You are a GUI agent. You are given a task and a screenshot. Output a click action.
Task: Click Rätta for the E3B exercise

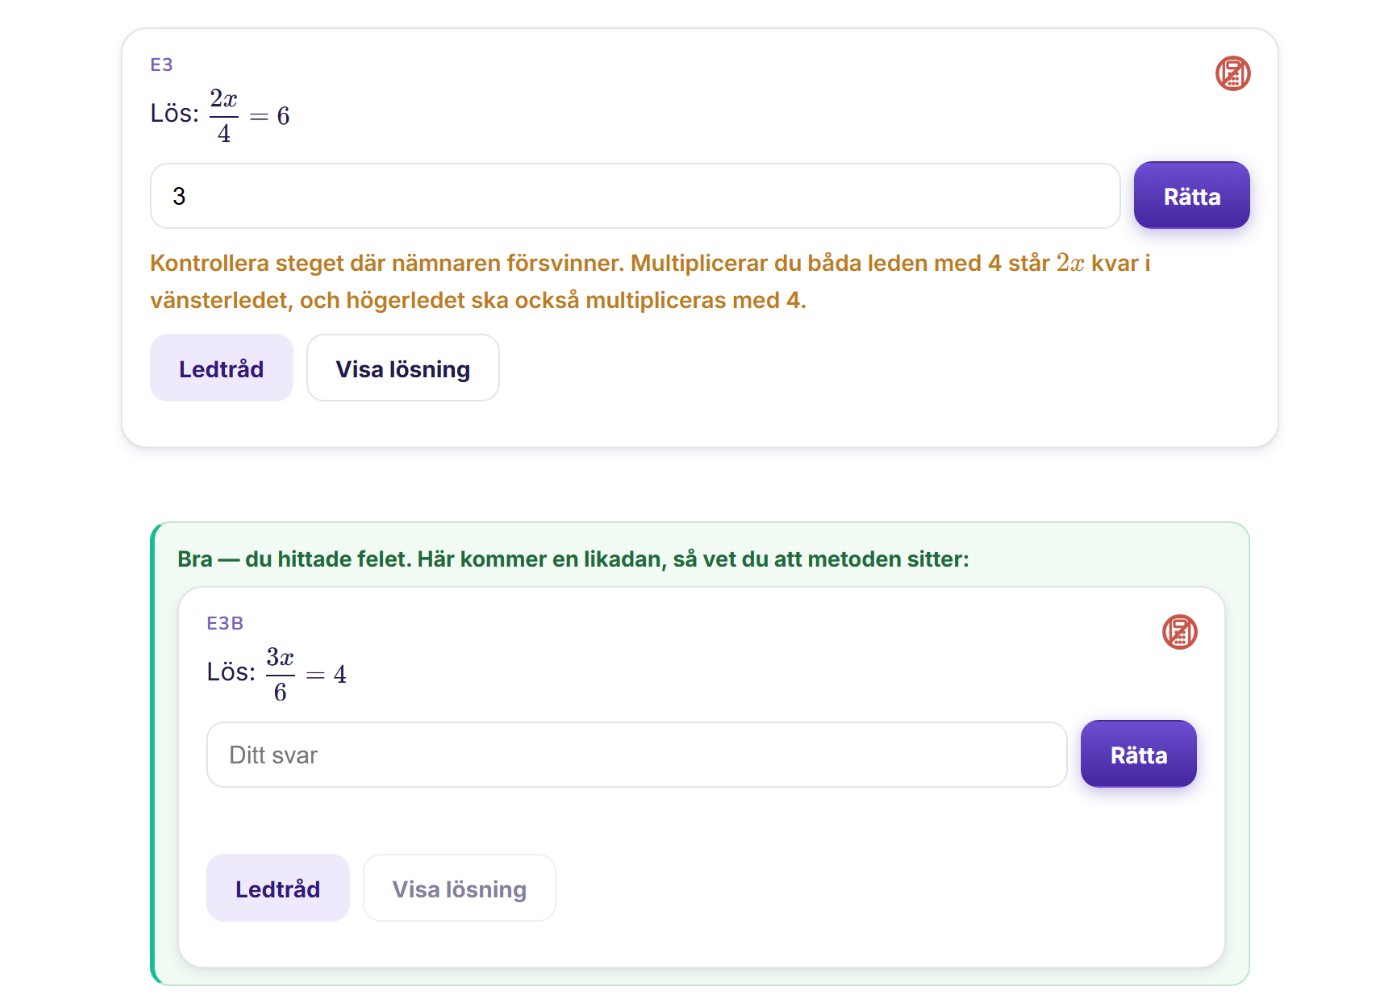click(x=1138, y=755)
